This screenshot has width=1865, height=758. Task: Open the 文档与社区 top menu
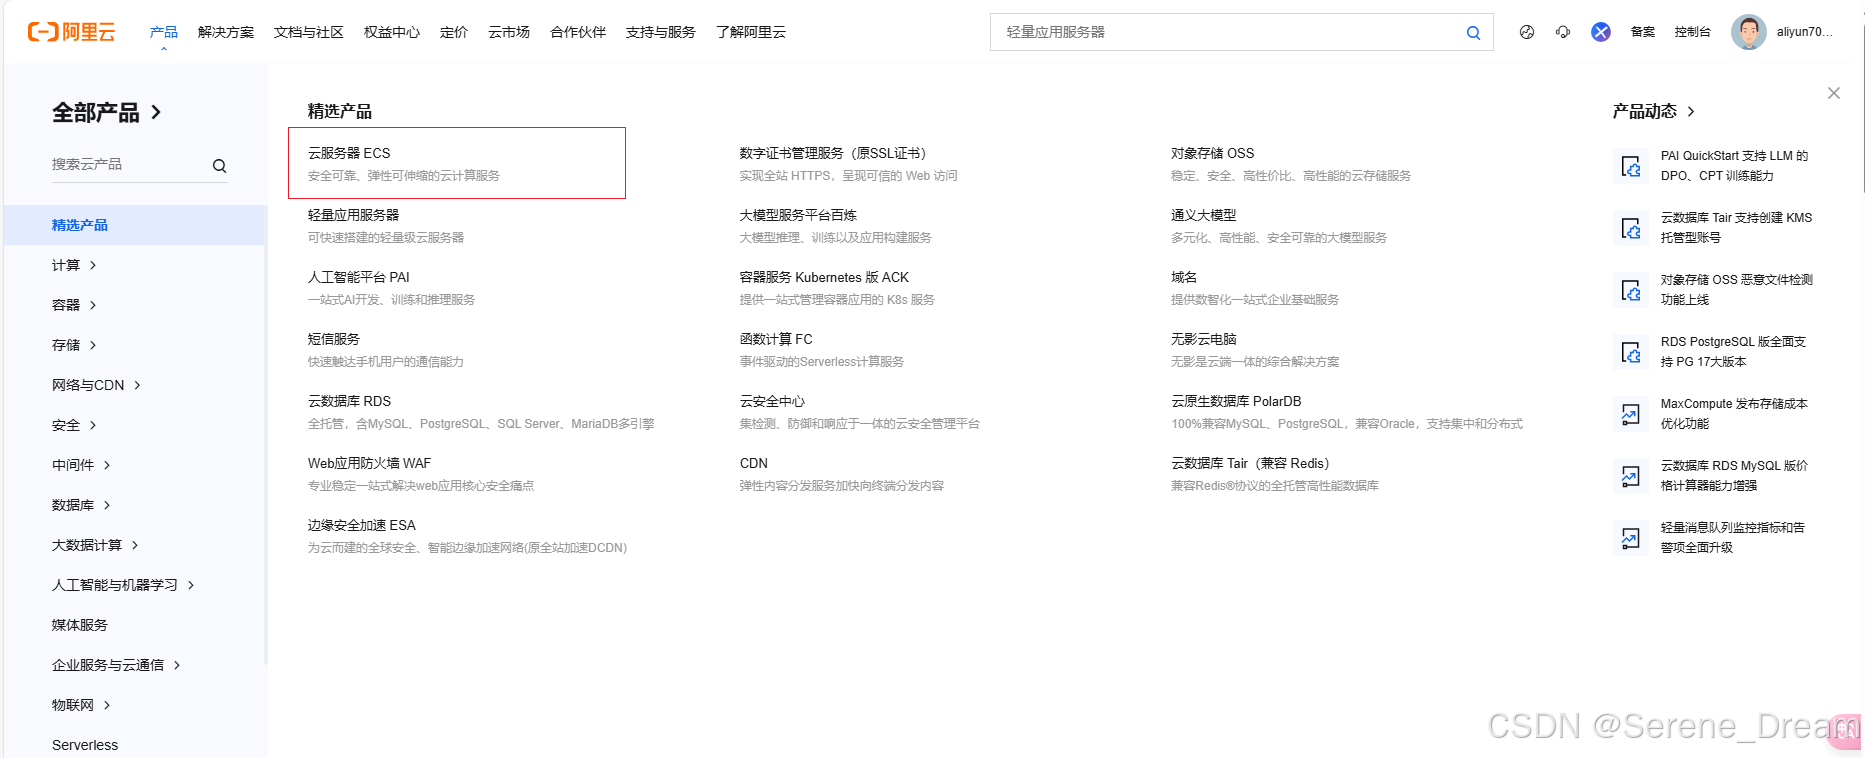pyautogui.click(x=309, y=32)
